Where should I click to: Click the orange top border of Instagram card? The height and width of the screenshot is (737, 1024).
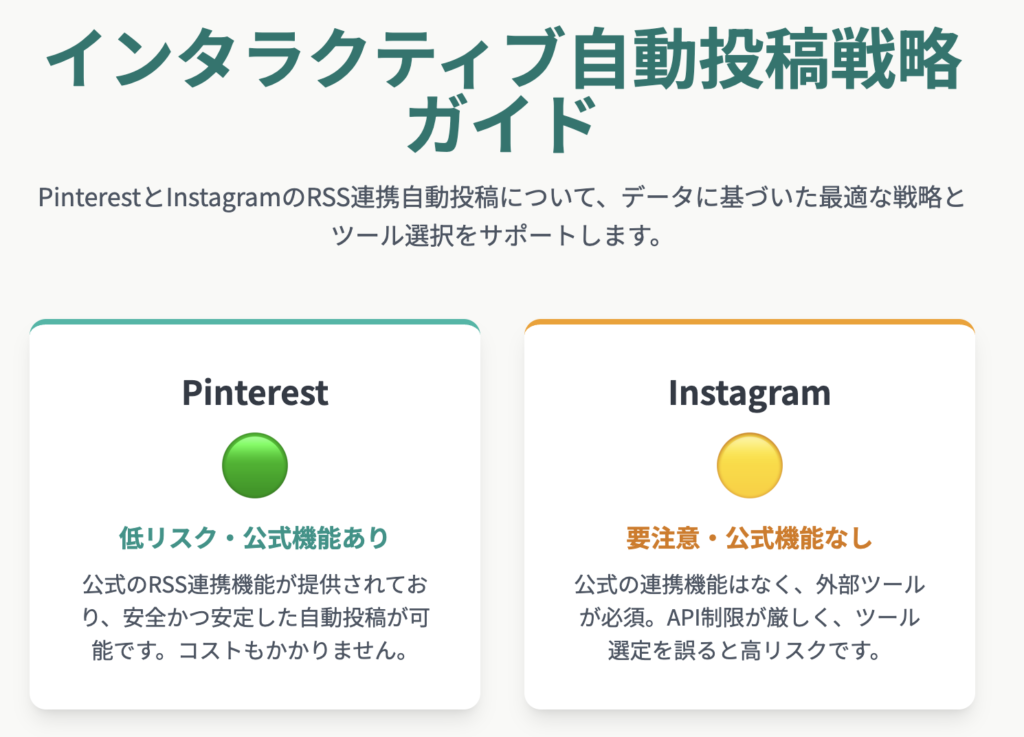[750, 322]
